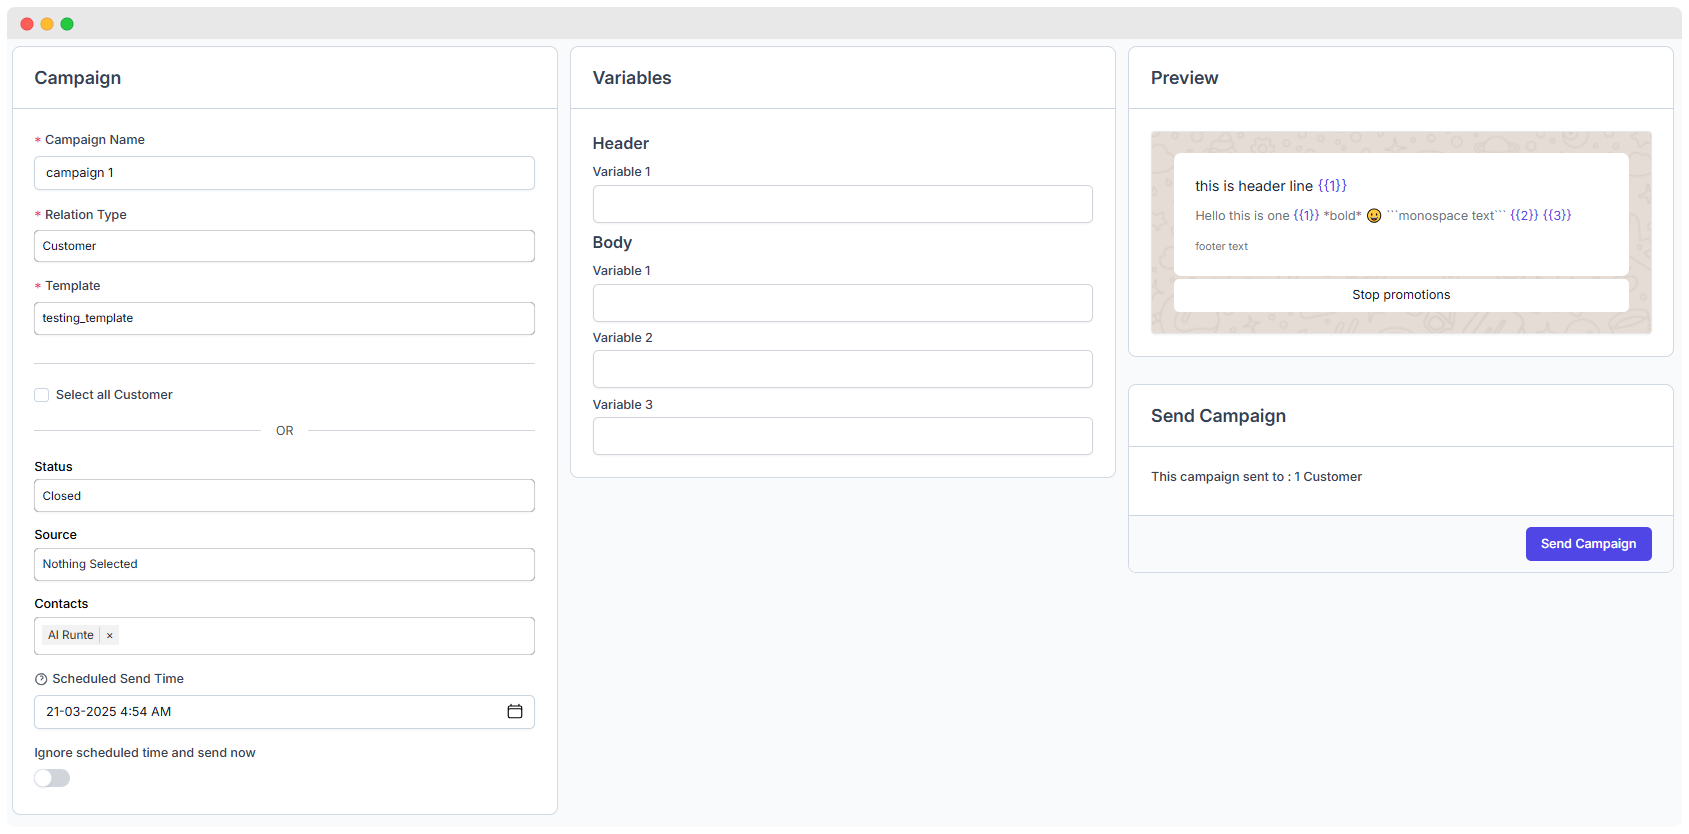Click the Body Variable 1 input
Screen dimensions: 1689x834
point(842,303)
